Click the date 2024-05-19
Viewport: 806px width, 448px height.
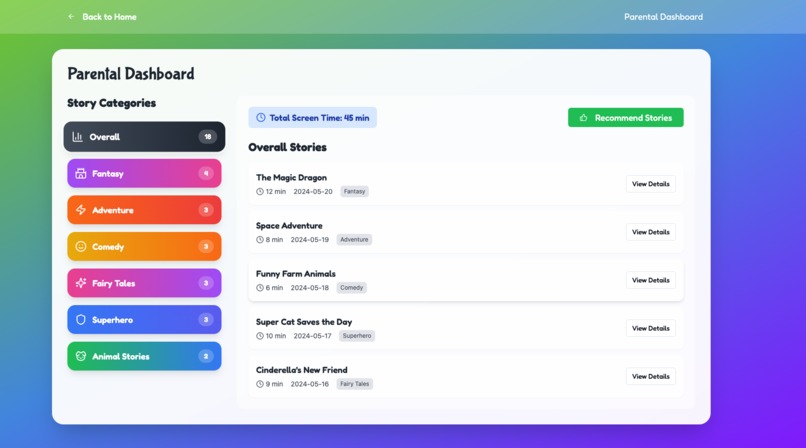[x=309, y=239]
